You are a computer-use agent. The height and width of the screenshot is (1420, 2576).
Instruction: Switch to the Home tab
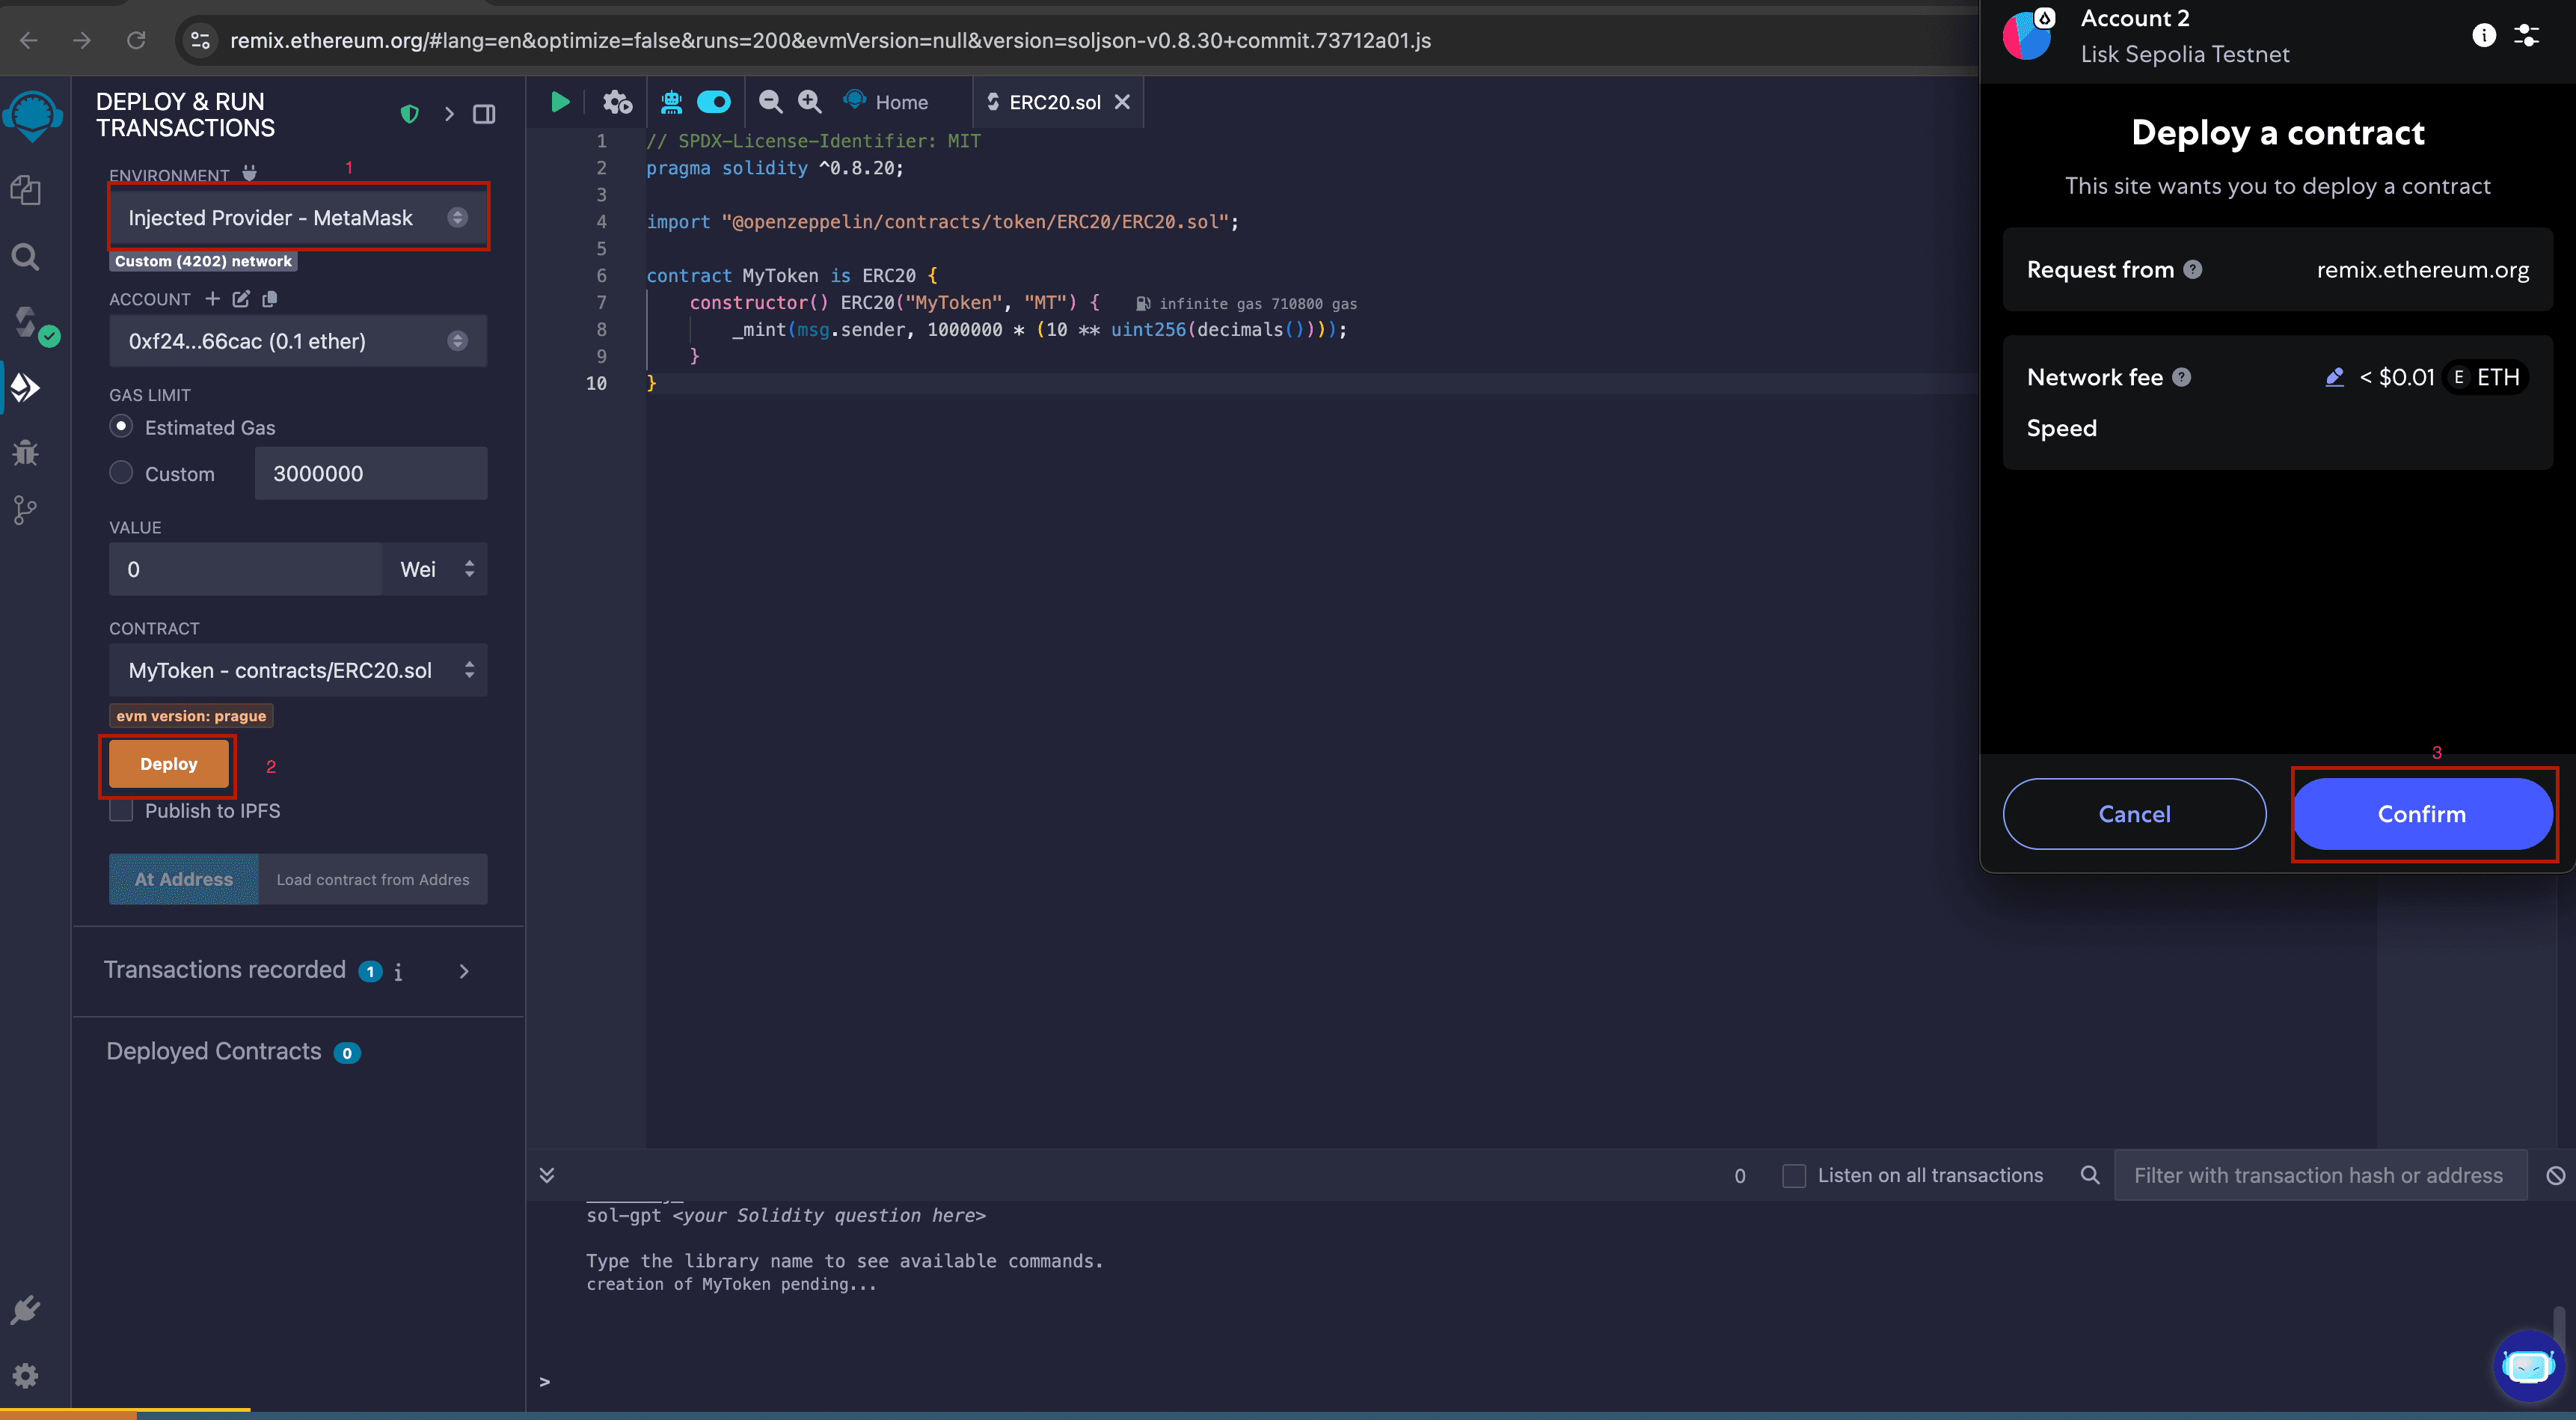point(886,102)
